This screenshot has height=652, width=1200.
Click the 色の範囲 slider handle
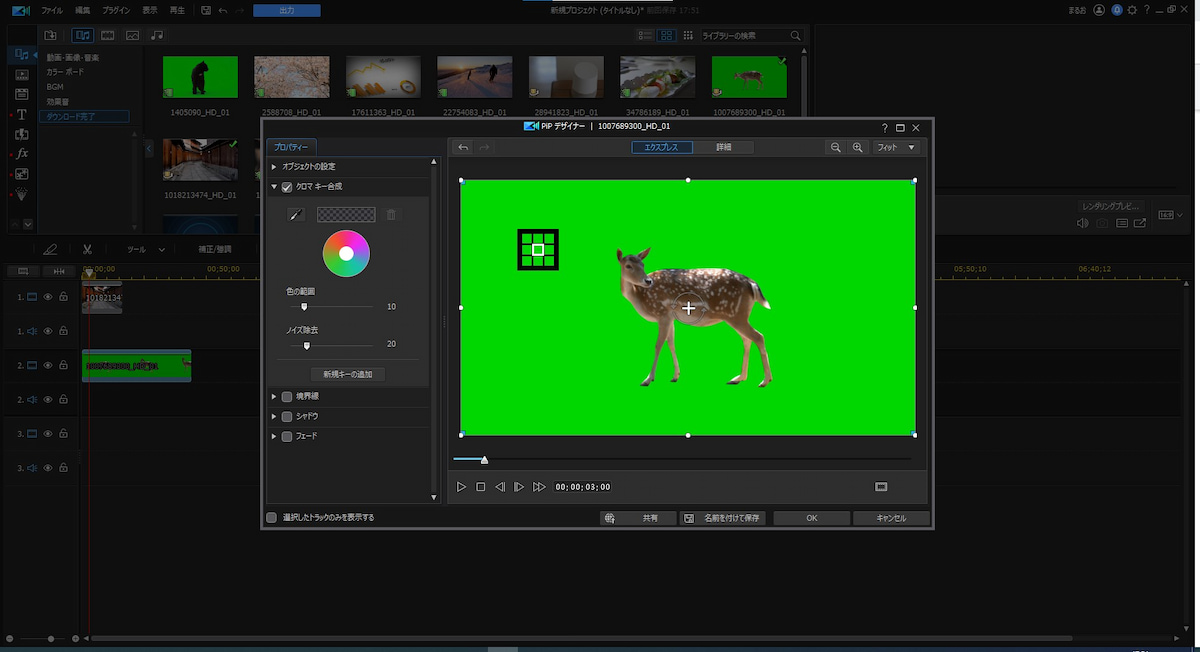pos(304,307)
